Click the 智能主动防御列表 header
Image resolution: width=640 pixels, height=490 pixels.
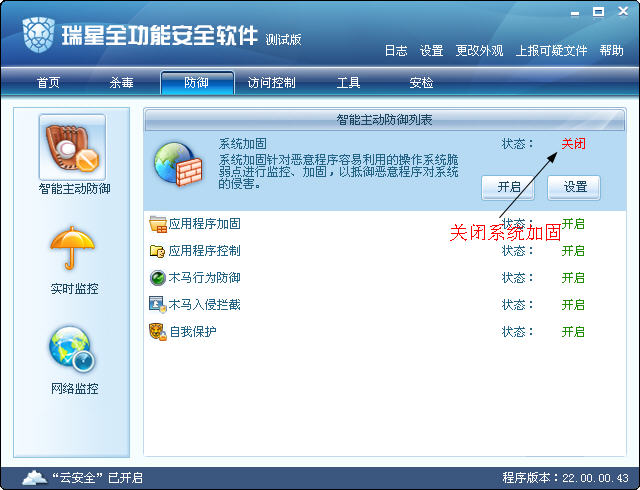pos(384,120)
